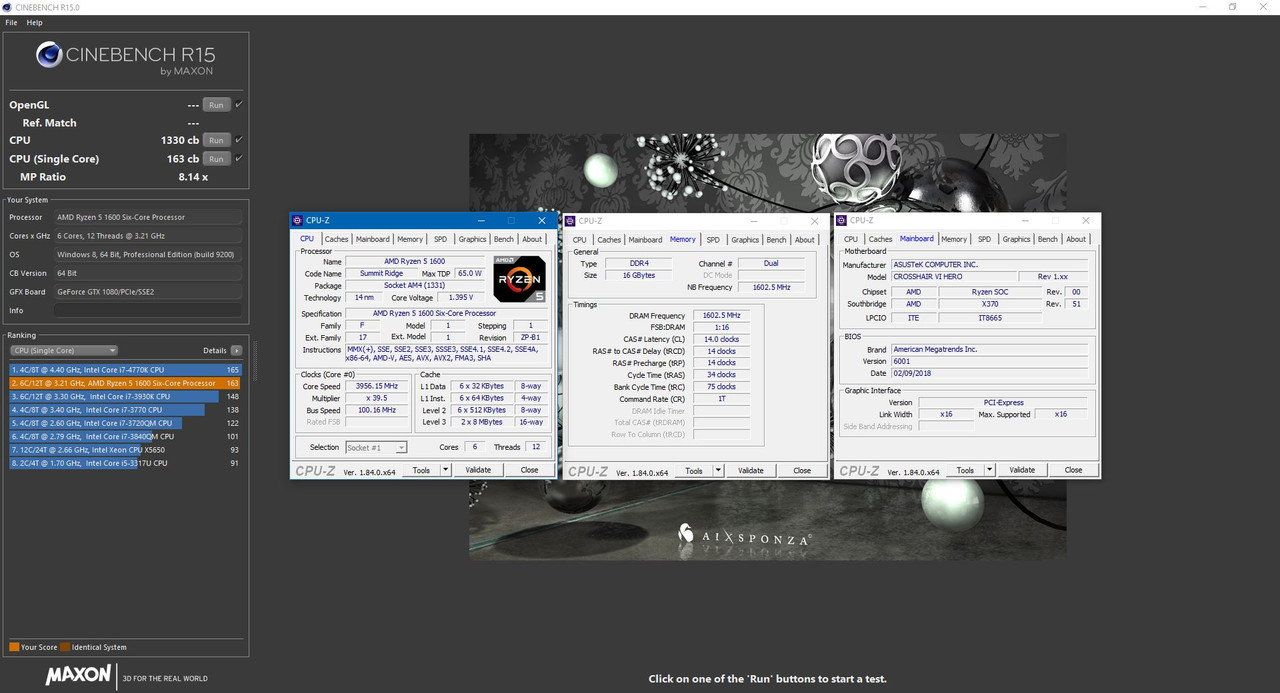
Task: Open the Memory tab in CPU-Z CPU window
Action: click(x=410, y=239)
